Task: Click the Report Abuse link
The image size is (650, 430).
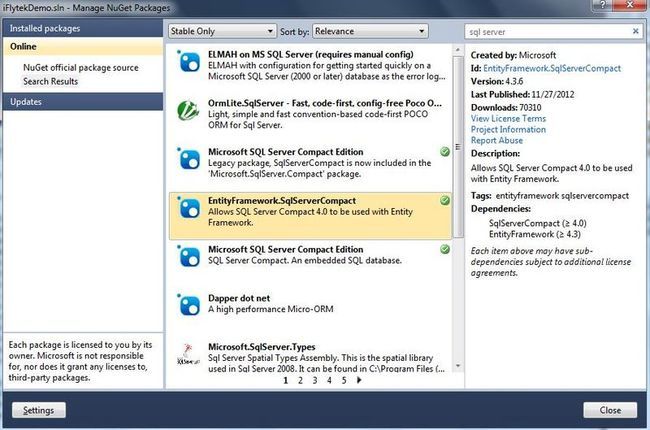Action: 497,140
